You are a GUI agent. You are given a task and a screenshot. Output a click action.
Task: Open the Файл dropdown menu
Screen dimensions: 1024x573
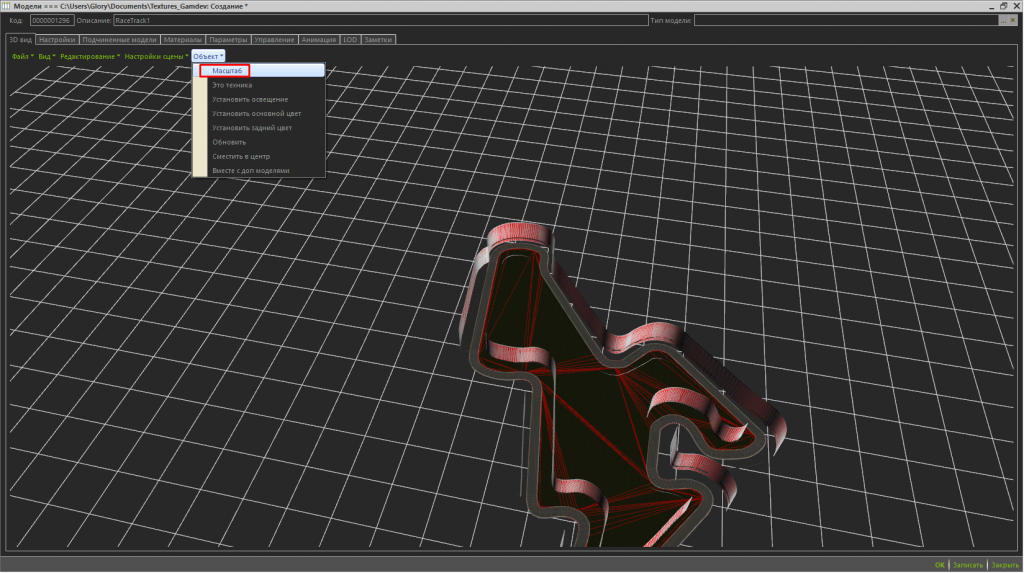pos(22,56)
